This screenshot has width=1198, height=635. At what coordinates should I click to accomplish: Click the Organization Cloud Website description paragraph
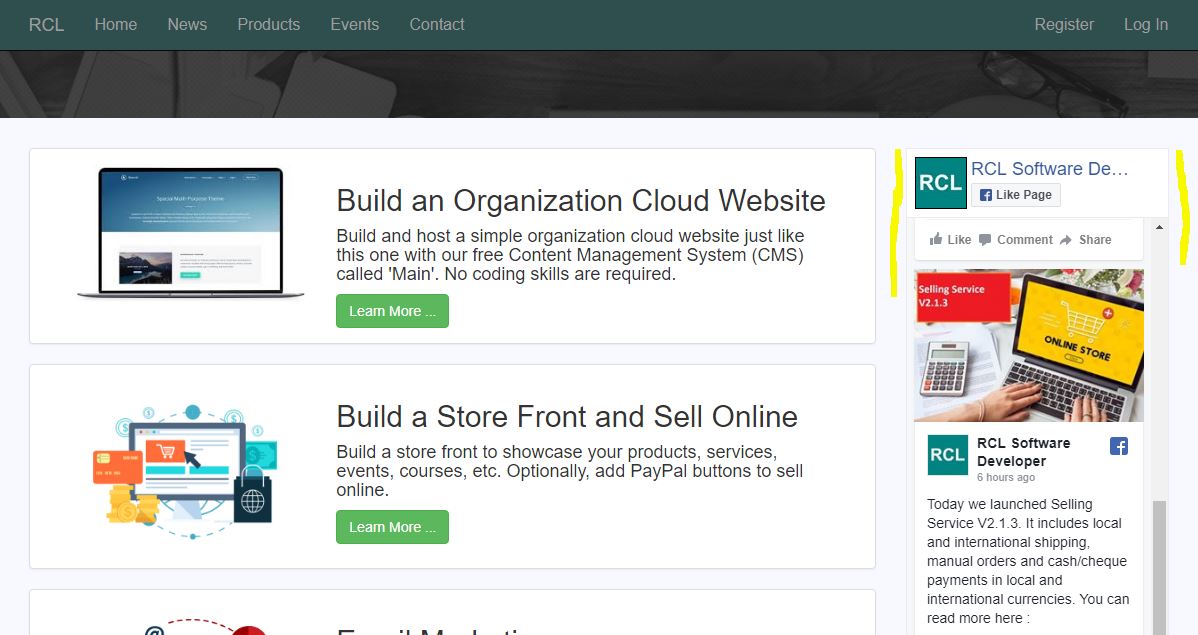click(570, 254)
